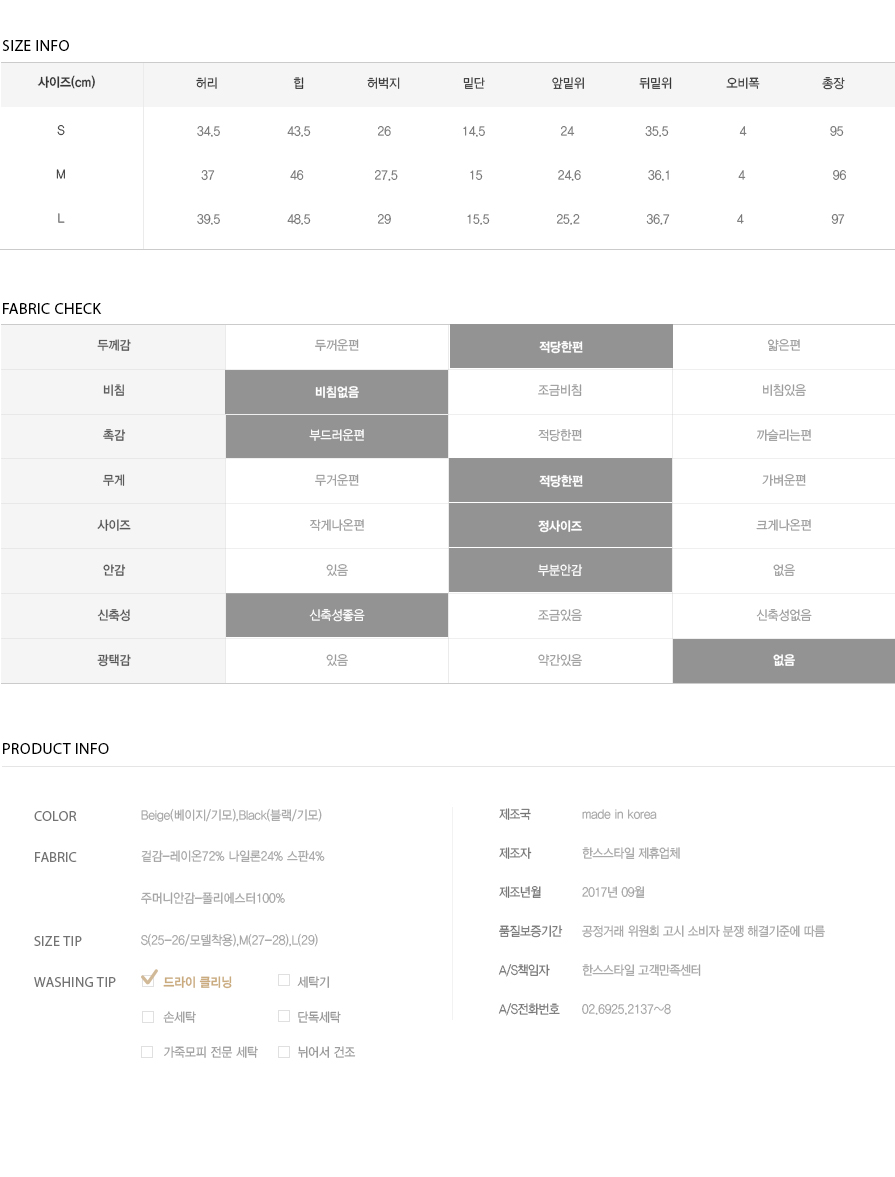Click the S(25-26/모델착용) size tip text
Screen dimensions: 895x1177
[230, 940]
